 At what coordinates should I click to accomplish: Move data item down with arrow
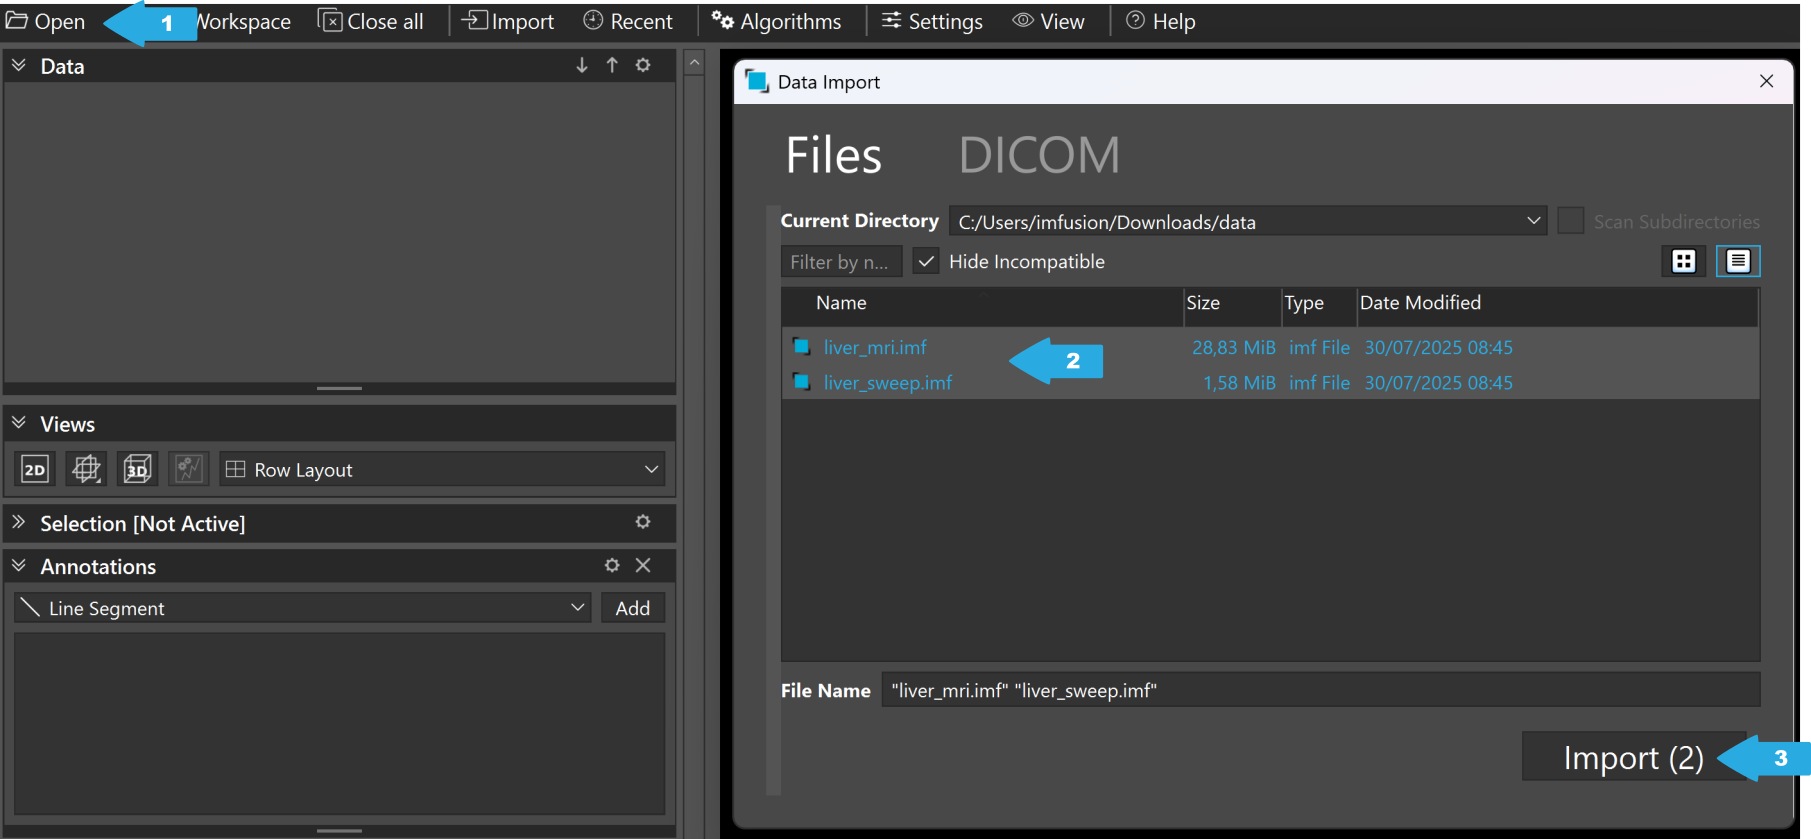582,66
